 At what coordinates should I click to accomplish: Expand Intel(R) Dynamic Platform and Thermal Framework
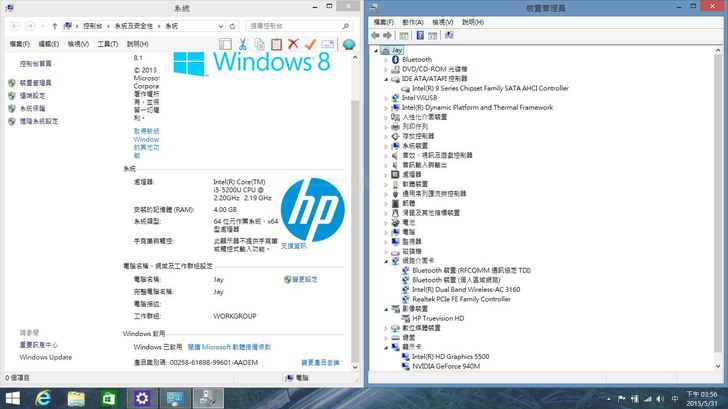tap(387, 107)
